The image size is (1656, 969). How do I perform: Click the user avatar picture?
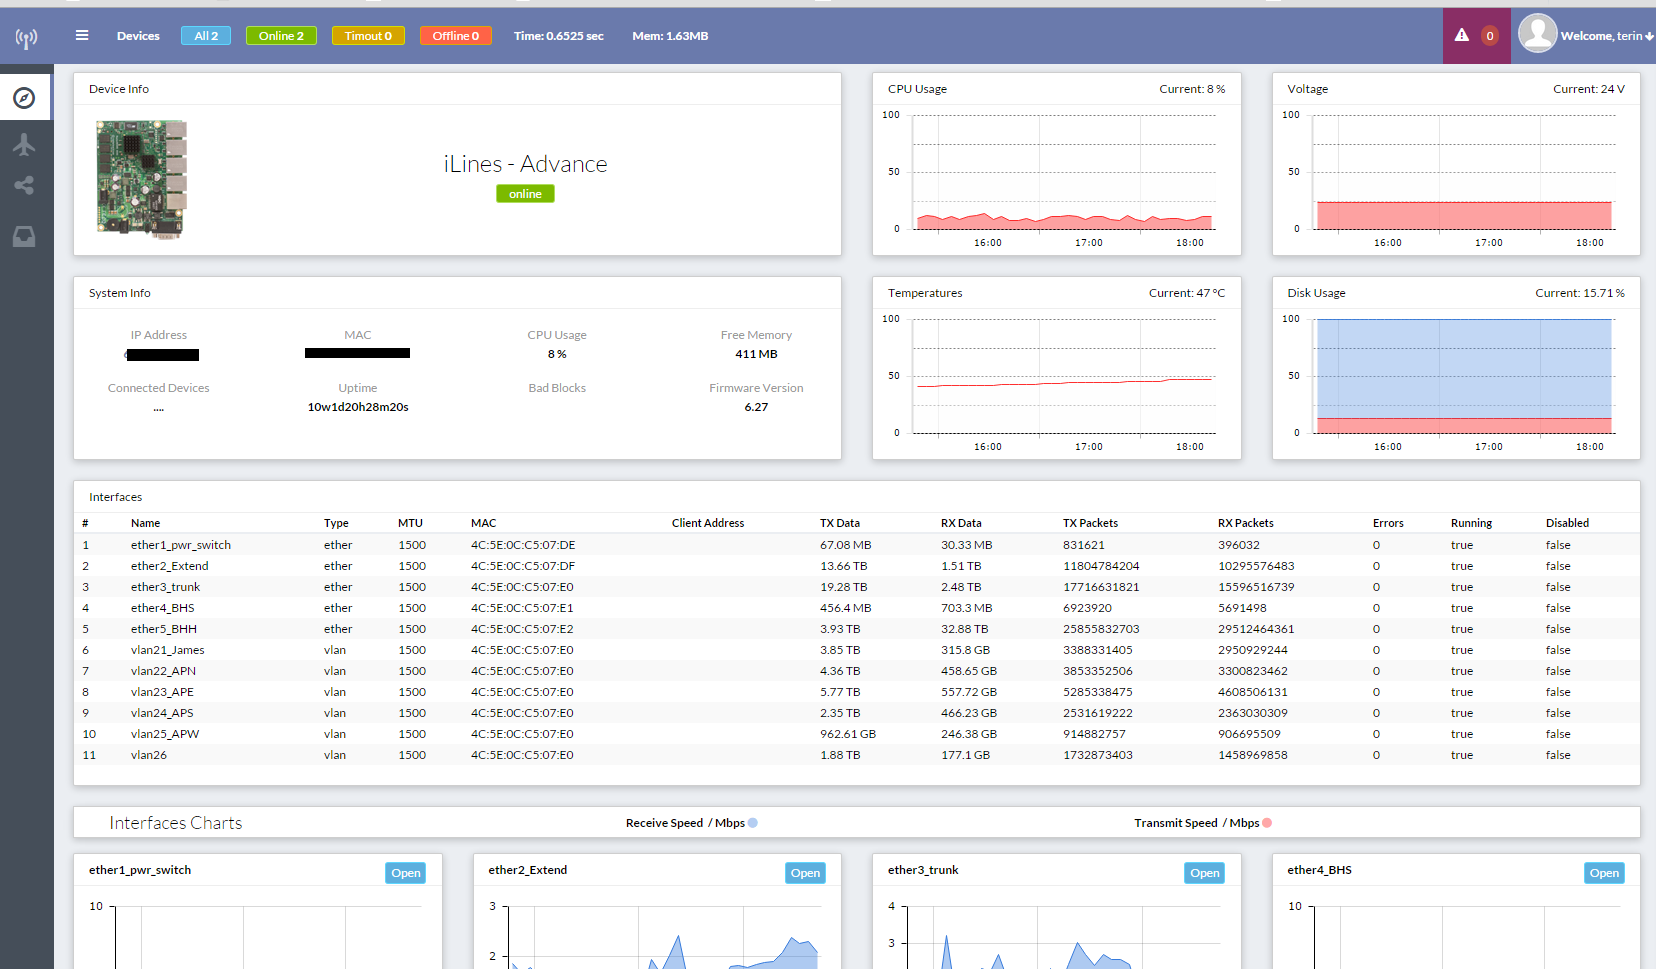pos(1537,34)
